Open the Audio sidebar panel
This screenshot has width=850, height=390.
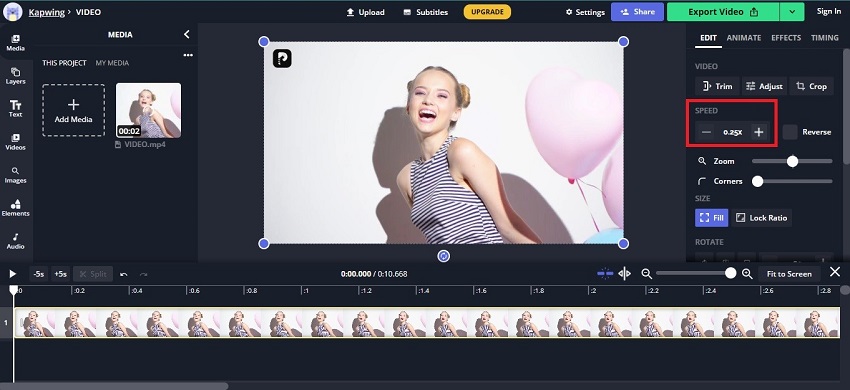click(x=15, y=241)
